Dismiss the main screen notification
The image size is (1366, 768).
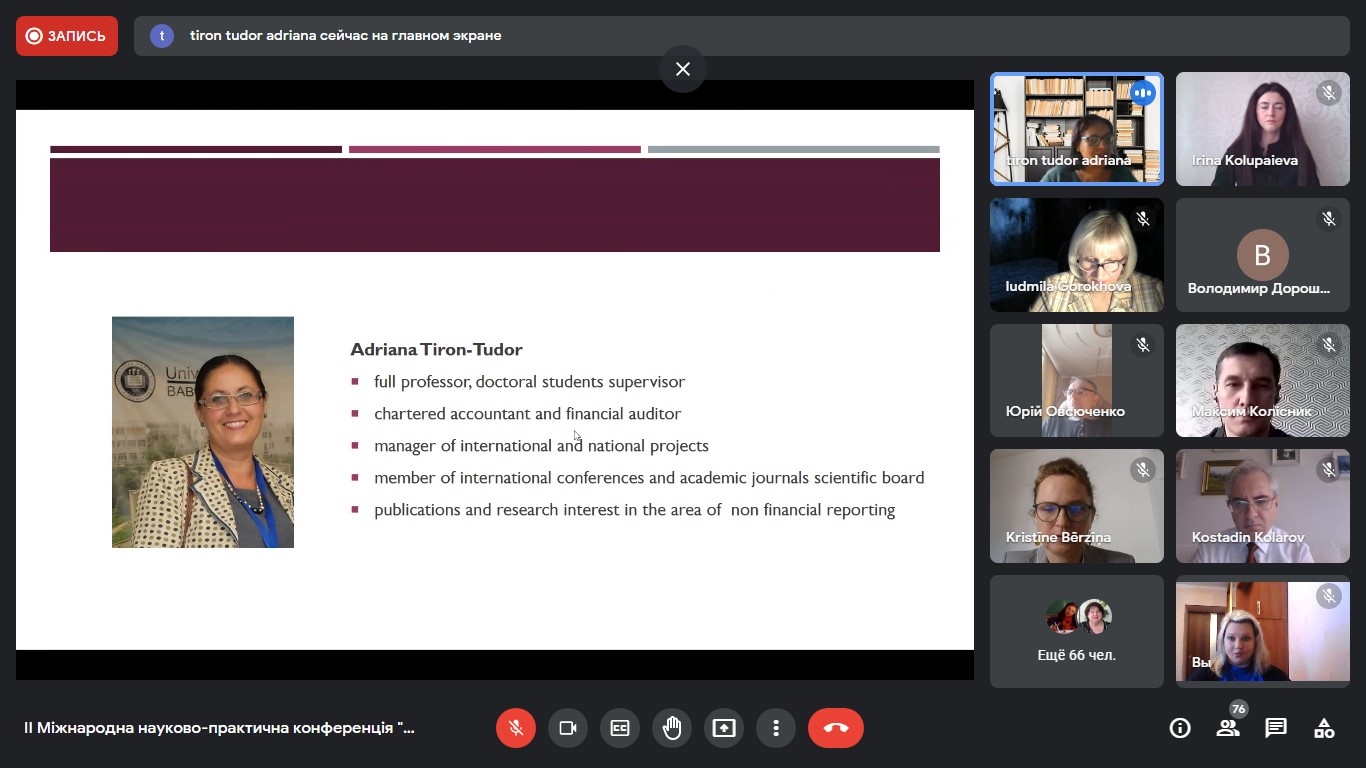pos(683,69)
